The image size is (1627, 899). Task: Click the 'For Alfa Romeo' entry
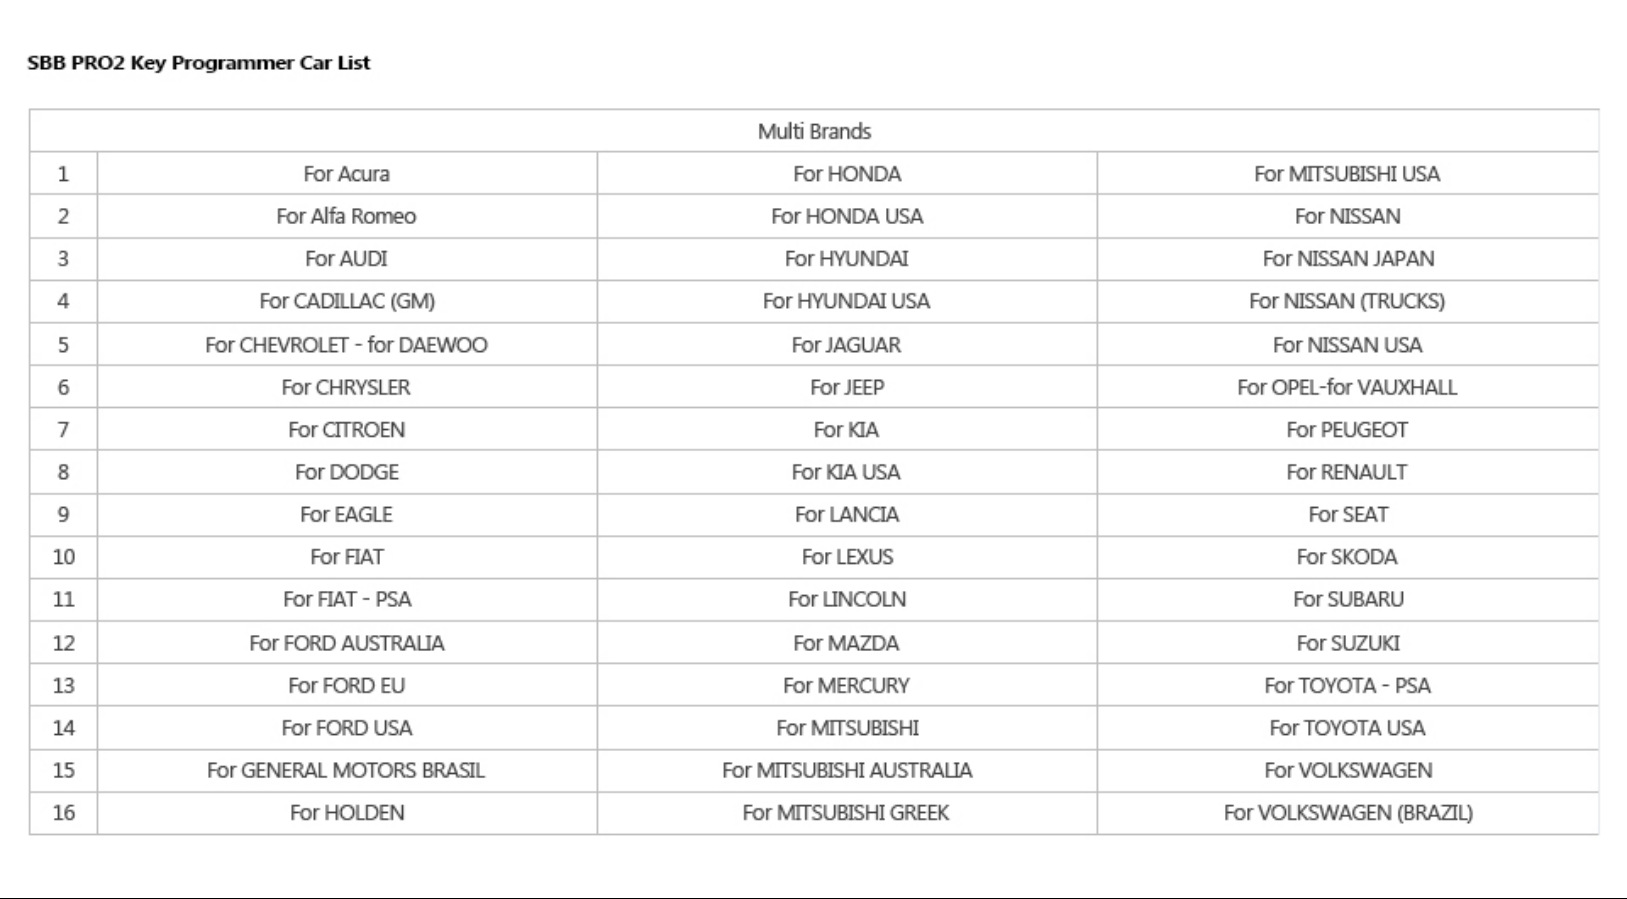(346, 216)
